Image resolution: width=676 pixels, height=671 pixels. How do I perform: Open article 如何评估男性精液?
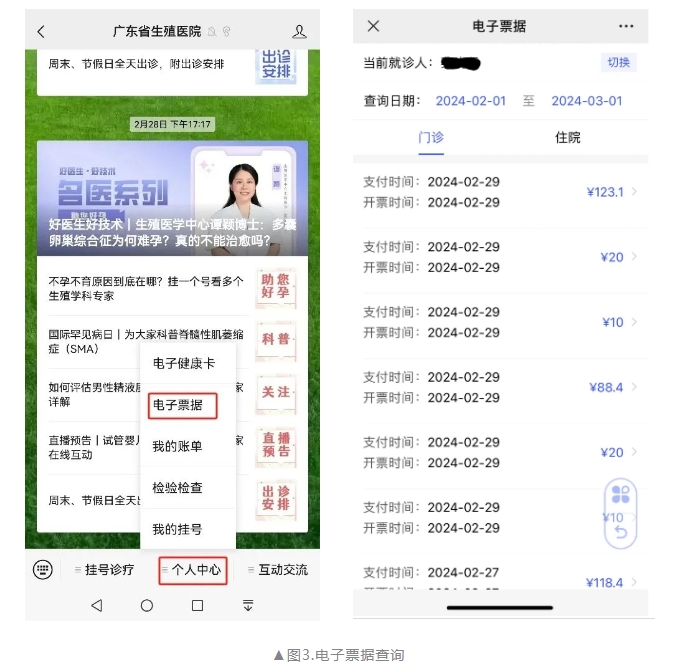point(95,395)
